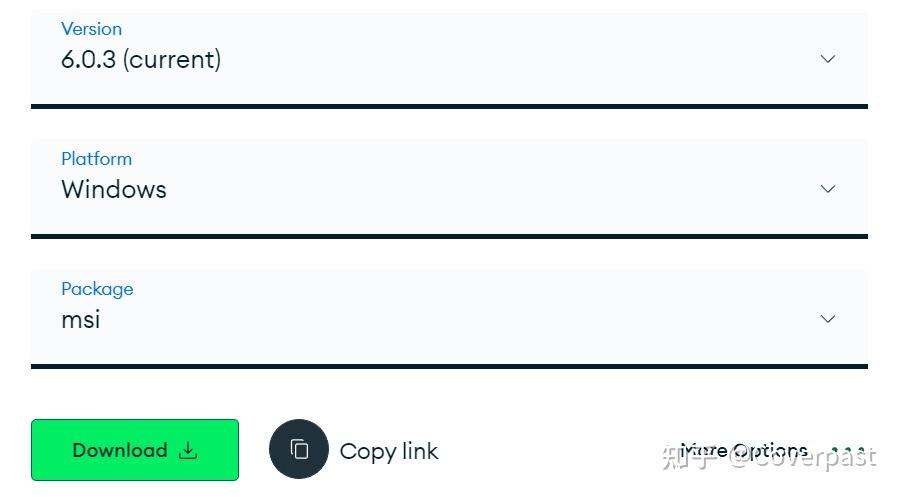Expand the Package dropdown using its chevron
Screen dimensions: 899x497
pyautogui.click(x=827, y=319)
